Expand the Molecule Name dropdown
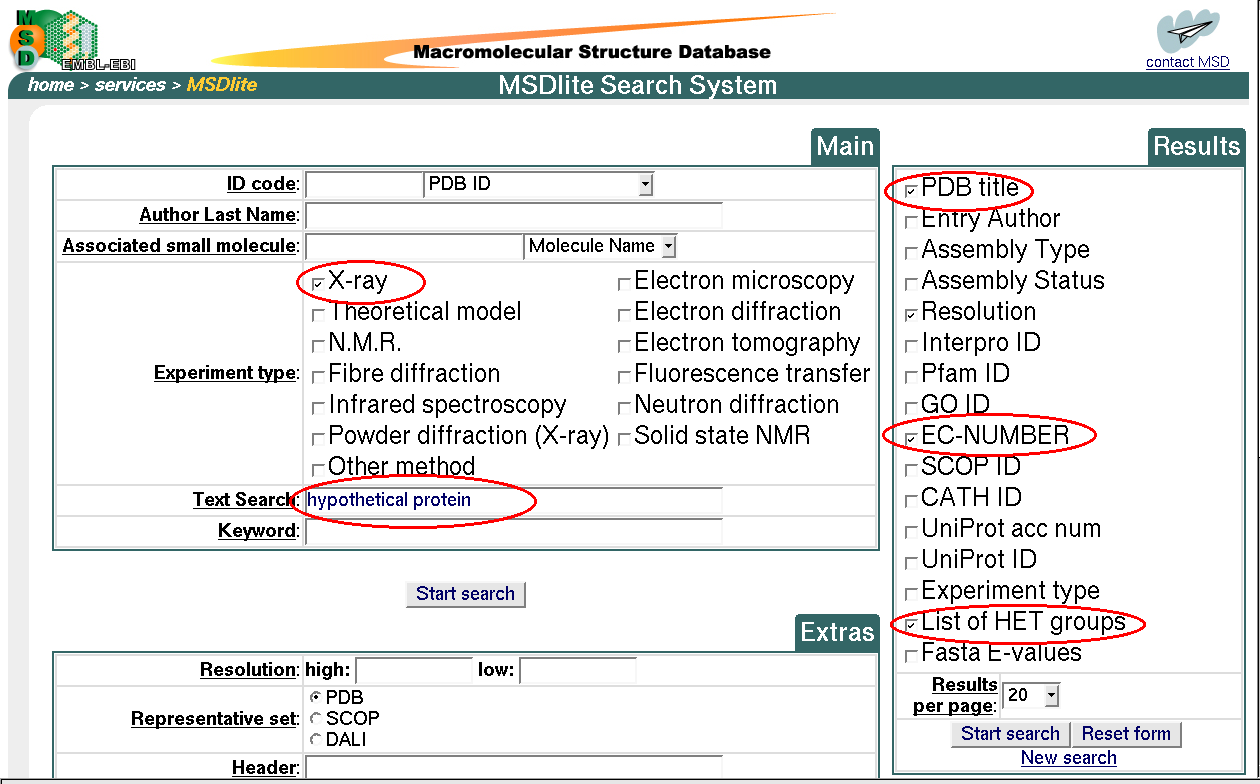 point(668,247)
